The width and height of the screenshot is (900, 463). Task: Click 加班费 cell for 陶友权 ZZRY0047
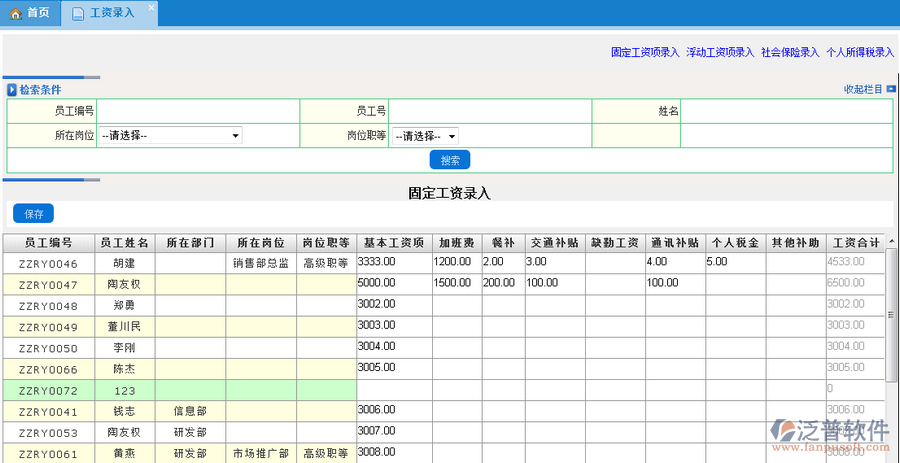click(x=455, y=283)
